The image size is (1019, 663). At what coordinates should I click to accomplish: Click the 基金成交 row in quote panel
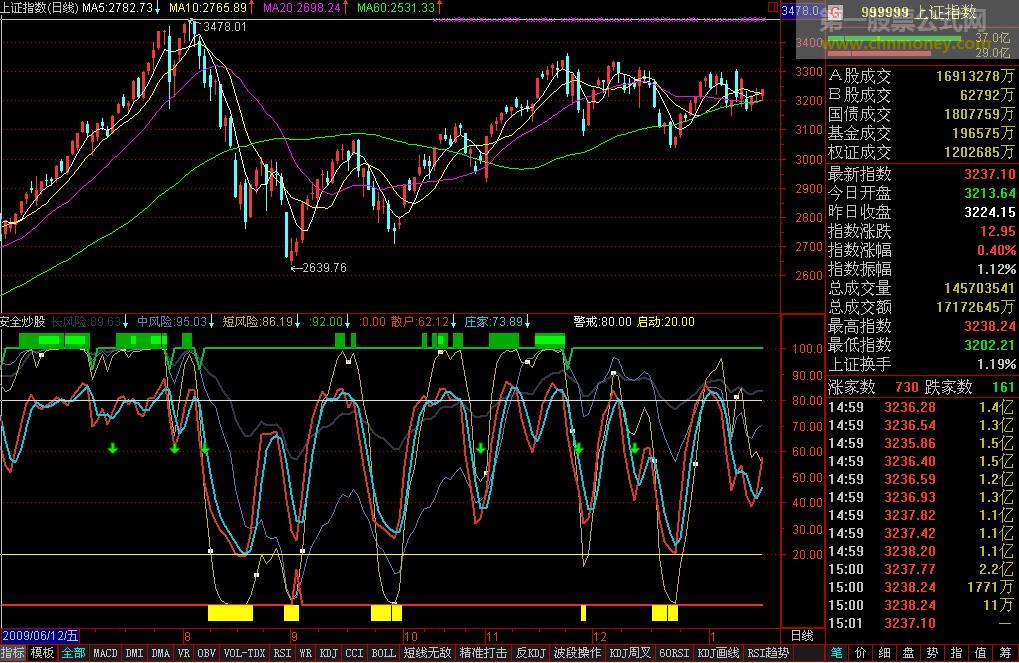(920, 133)
